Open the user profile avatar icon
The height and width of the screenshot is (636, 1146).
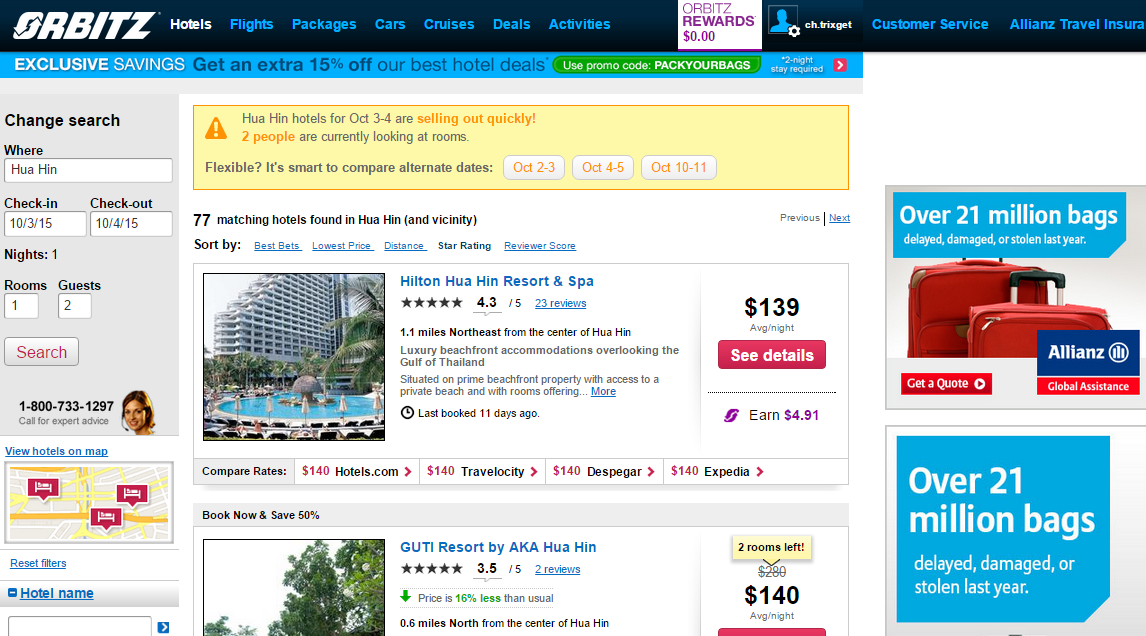pyautogui.click(x=784, y=22)
